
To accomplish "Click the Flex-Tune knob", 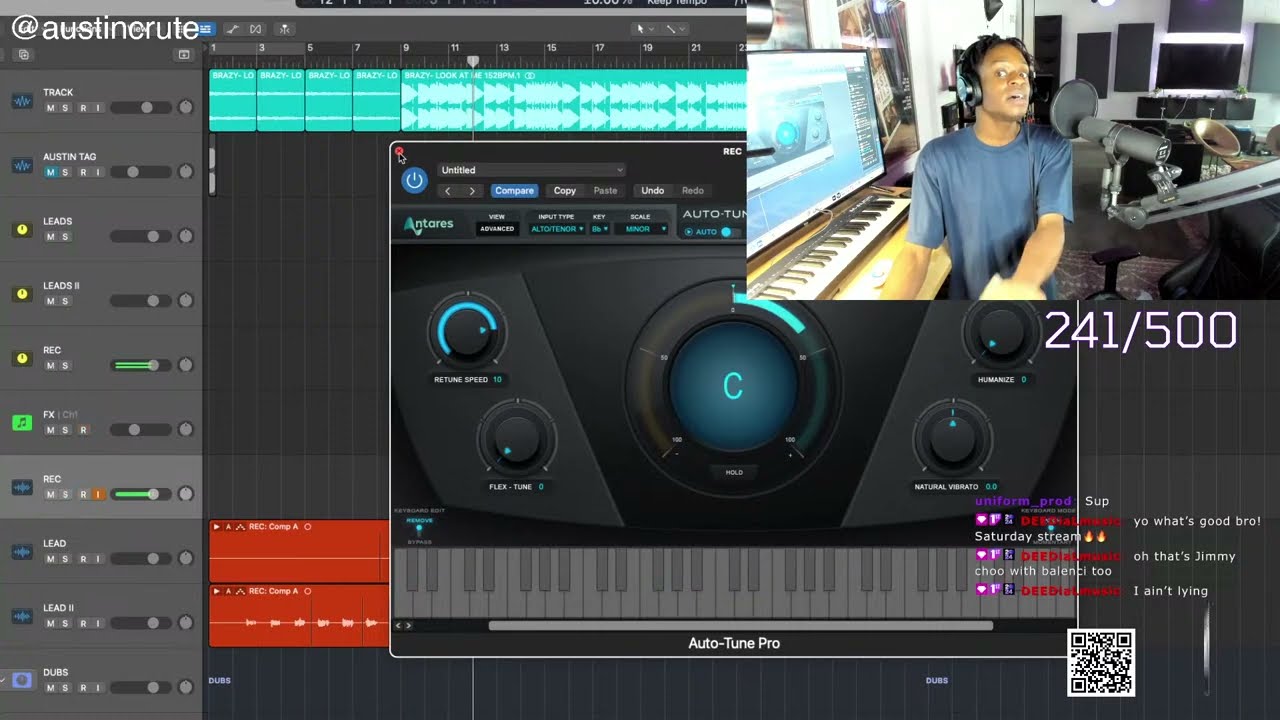I will (x=516, y=440).
